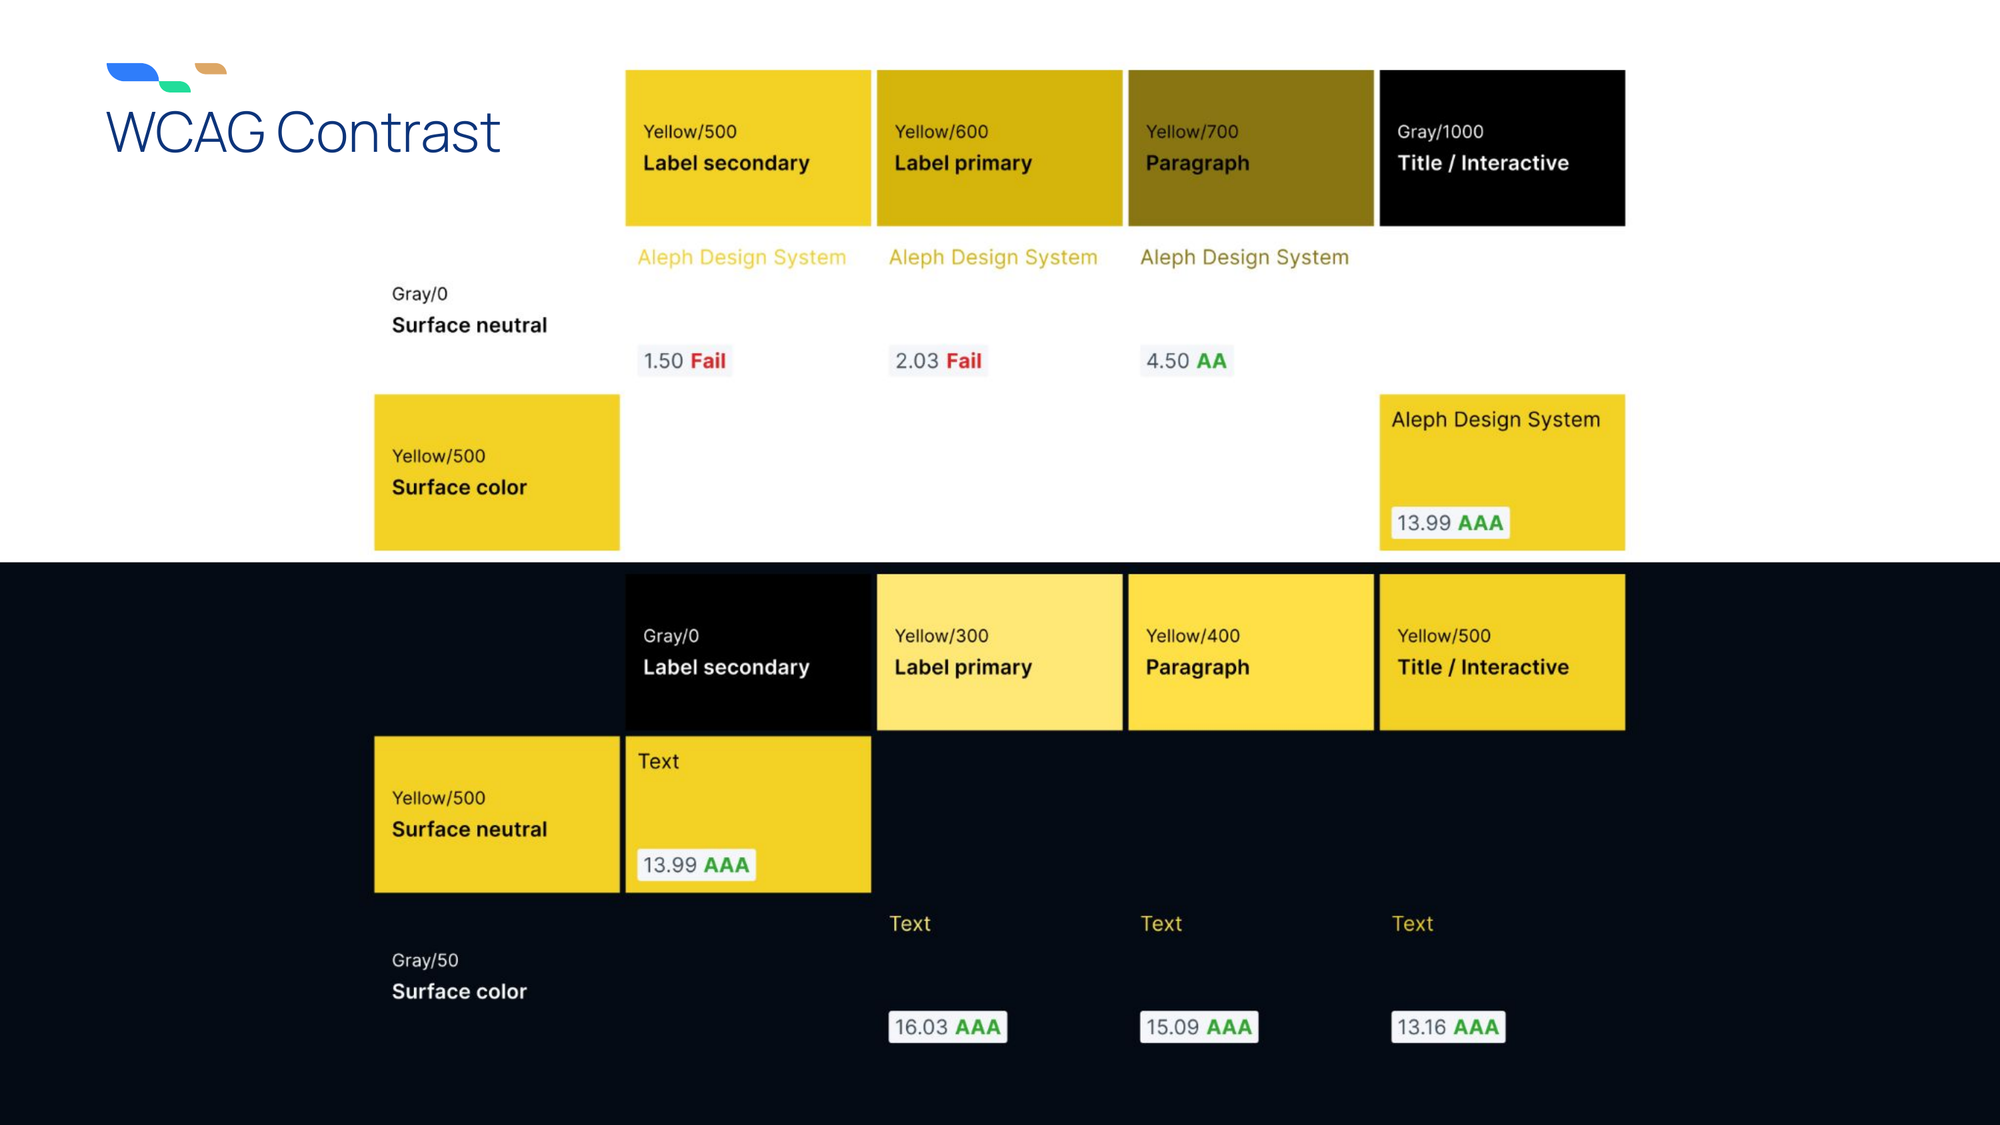Click the Yellow/400 Paragraph swatch
2000x1125 pixels.
click(x=1250, y=652)
